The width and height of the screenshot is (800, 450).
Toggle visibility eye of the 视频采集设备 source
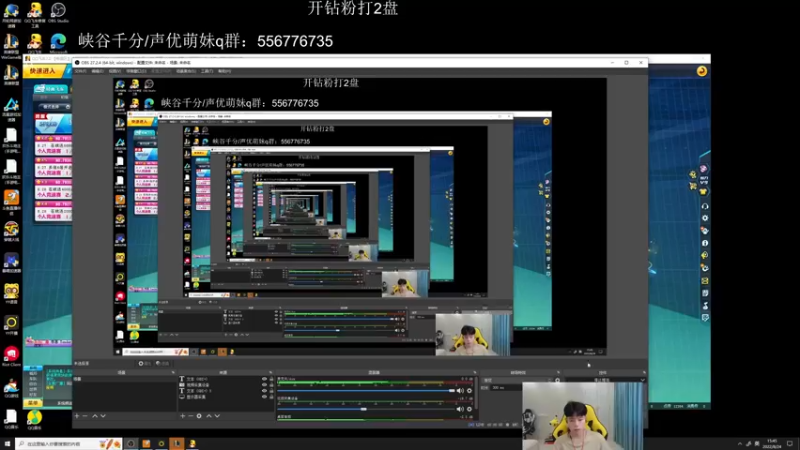264,385
